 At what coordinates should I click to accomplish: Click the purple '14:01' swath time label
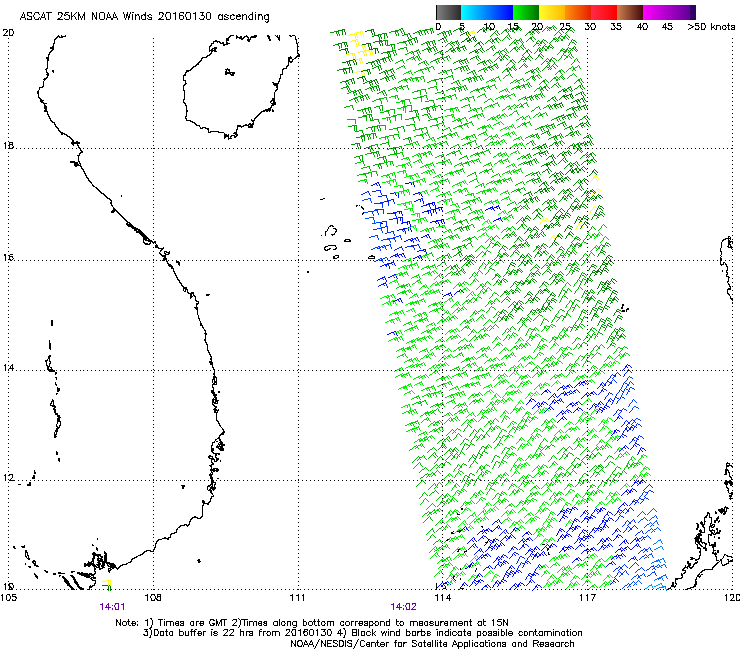(x=112, y=607)
